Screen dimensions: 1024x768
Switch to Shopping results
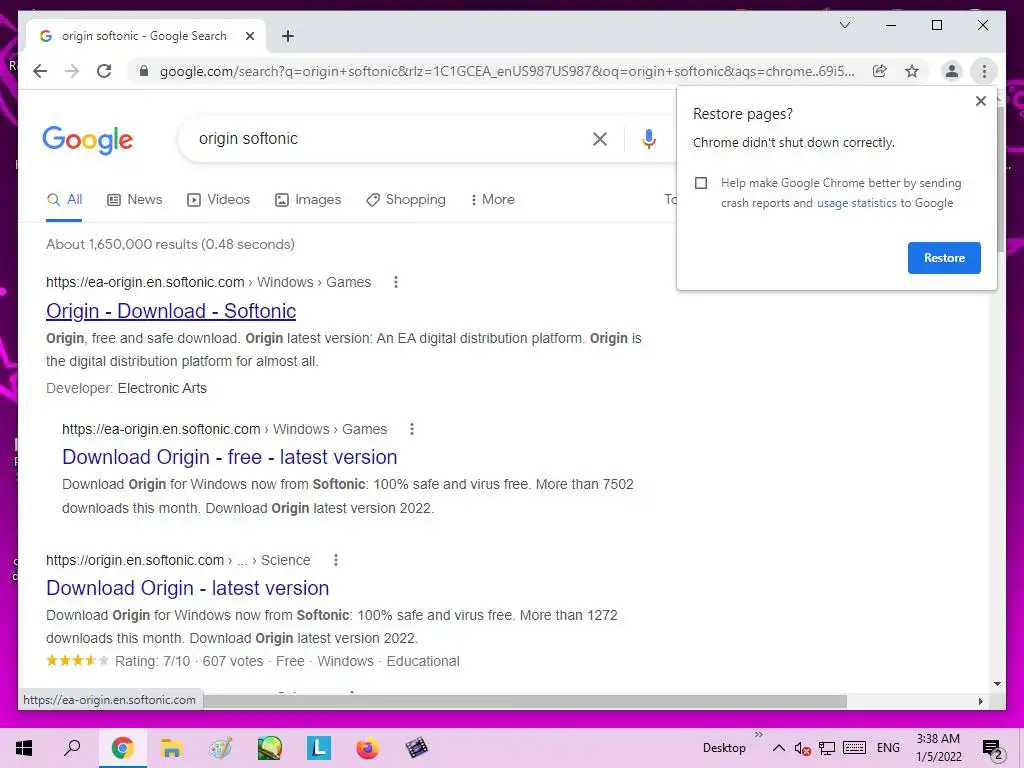pyautogui.click(x=406, y=200)
